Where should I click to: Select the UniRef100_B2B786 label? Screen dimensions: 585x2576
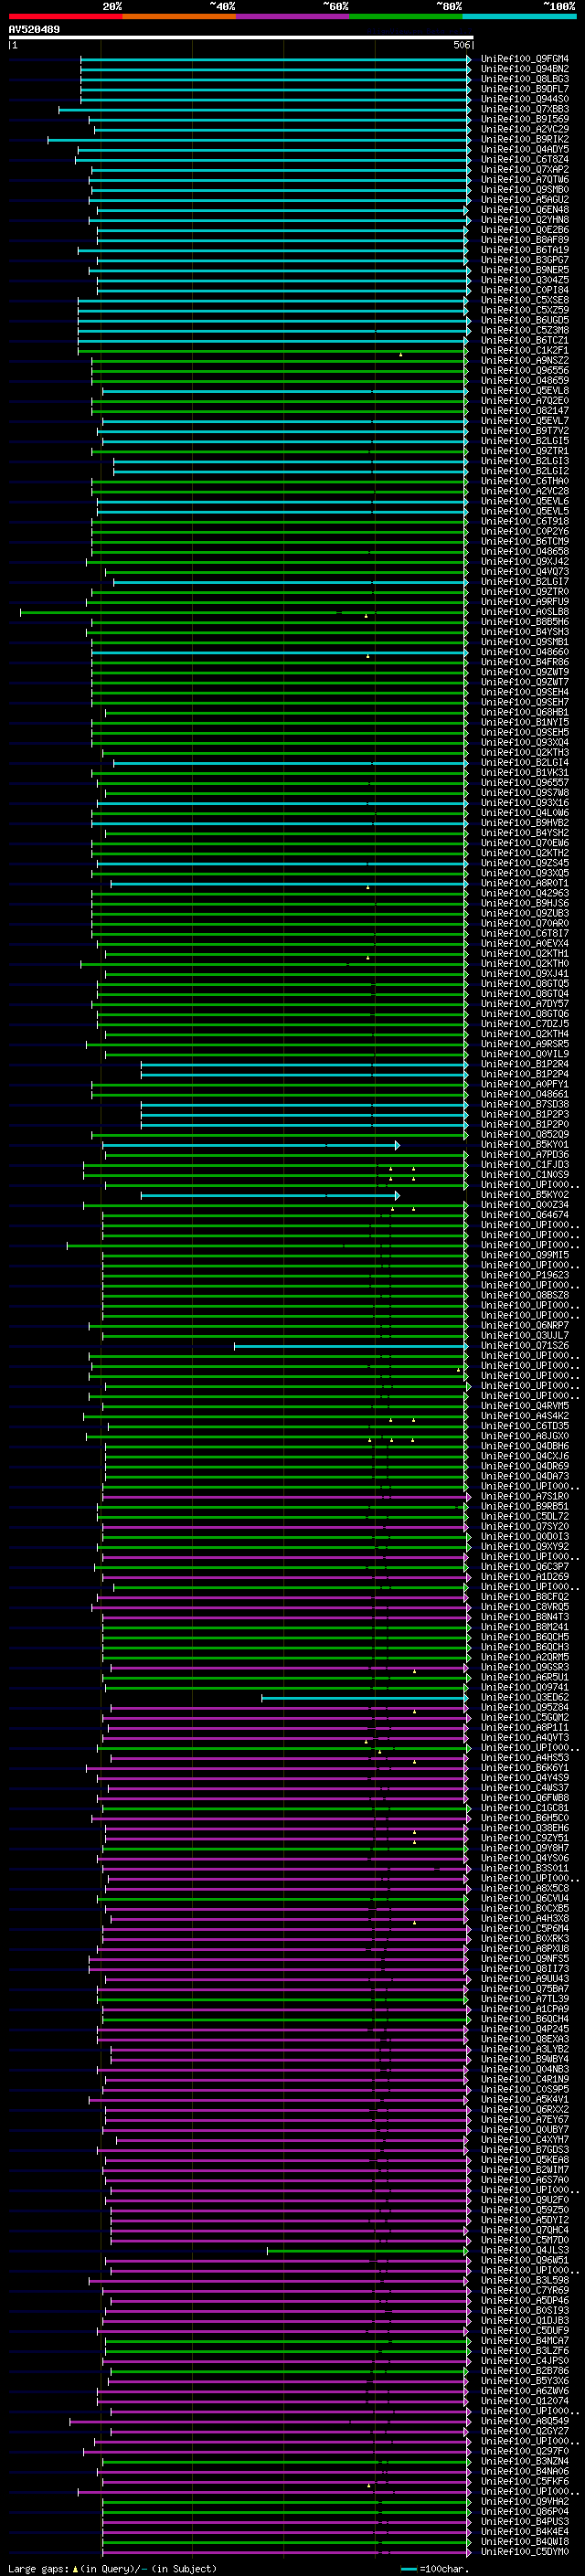click(524, 2371)
